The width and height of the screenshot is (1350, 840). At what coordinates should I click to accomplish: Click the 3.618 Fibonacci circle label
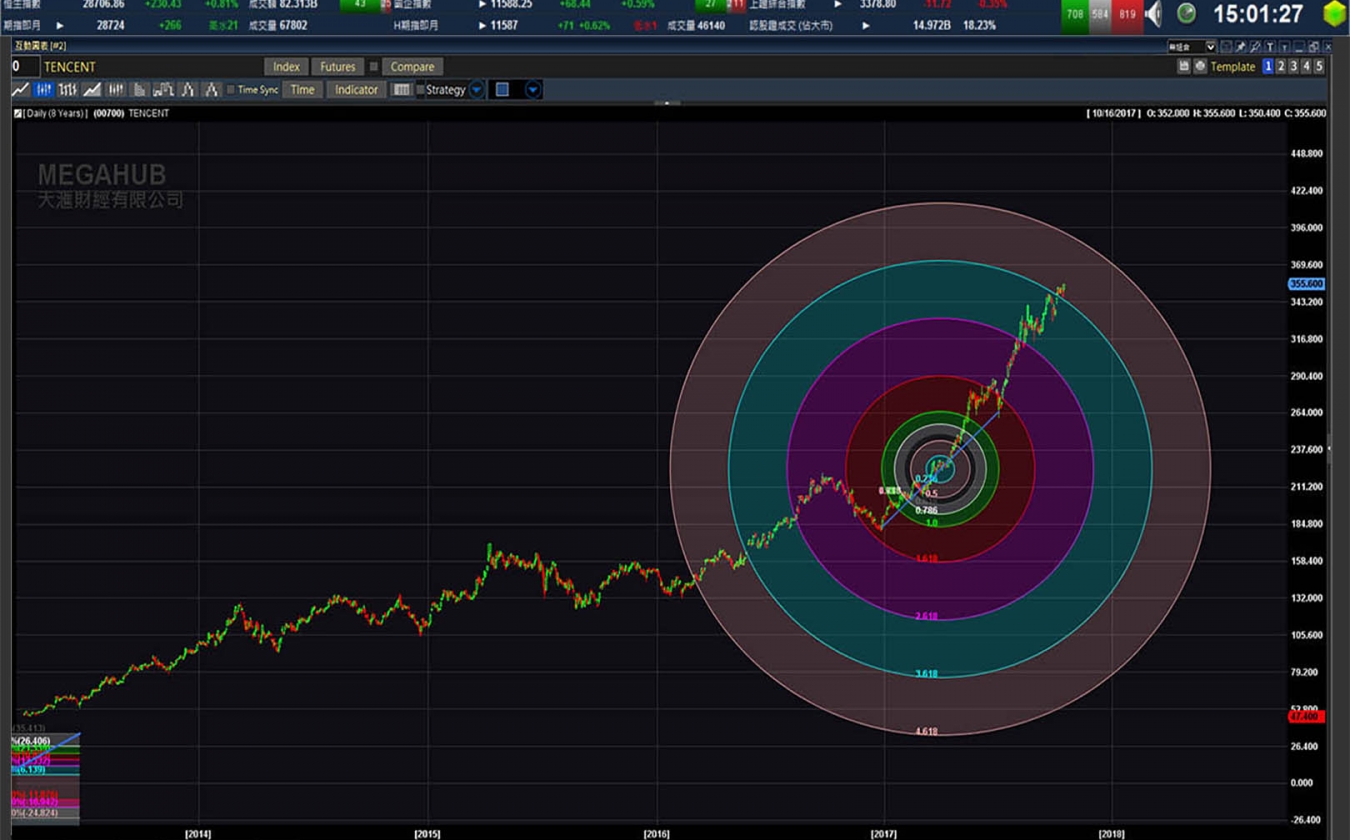click(x=926, y=674)
